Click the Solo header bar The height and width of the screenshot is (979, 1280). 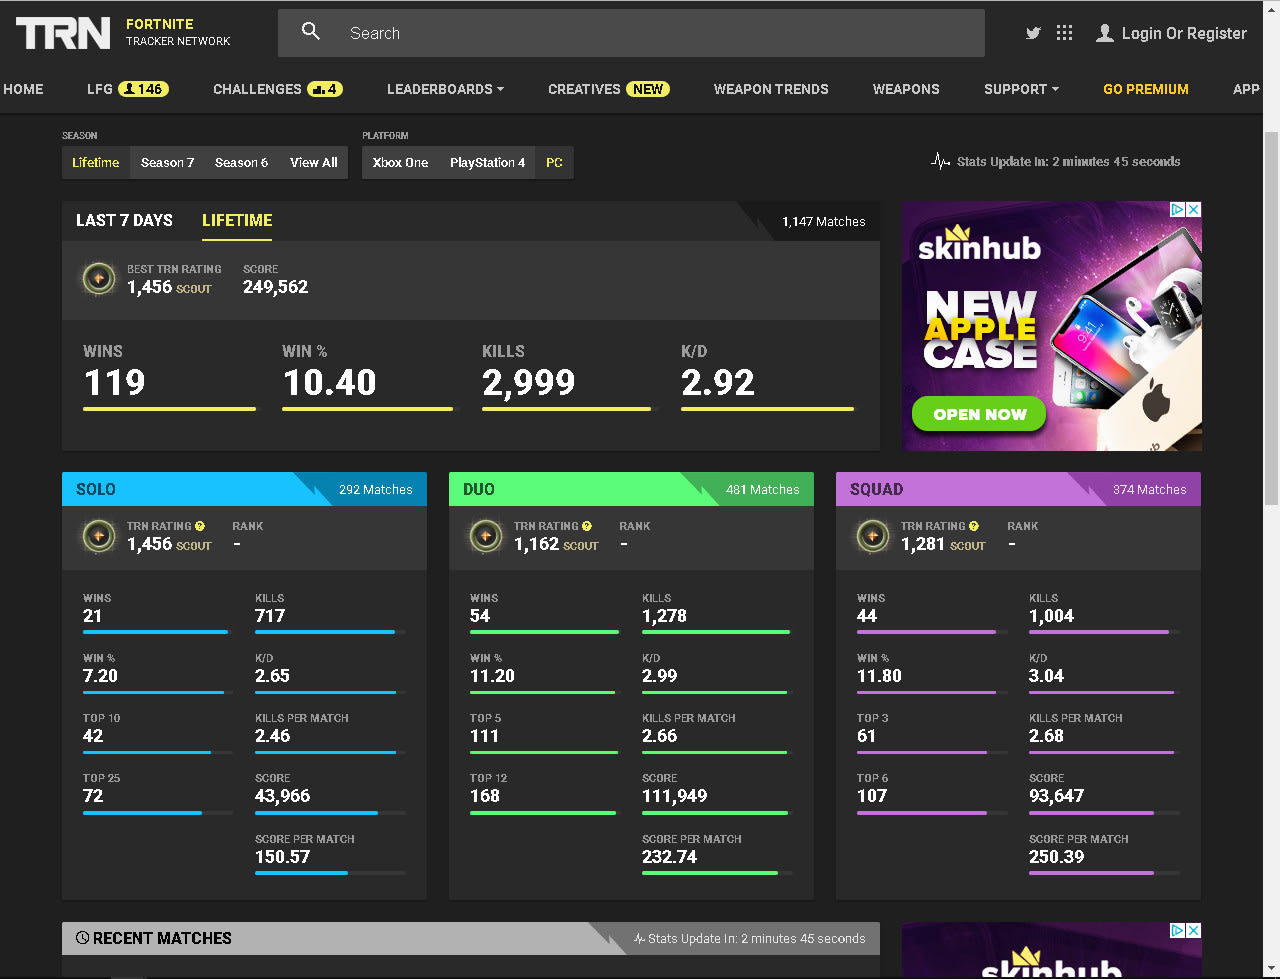point(244,489)
